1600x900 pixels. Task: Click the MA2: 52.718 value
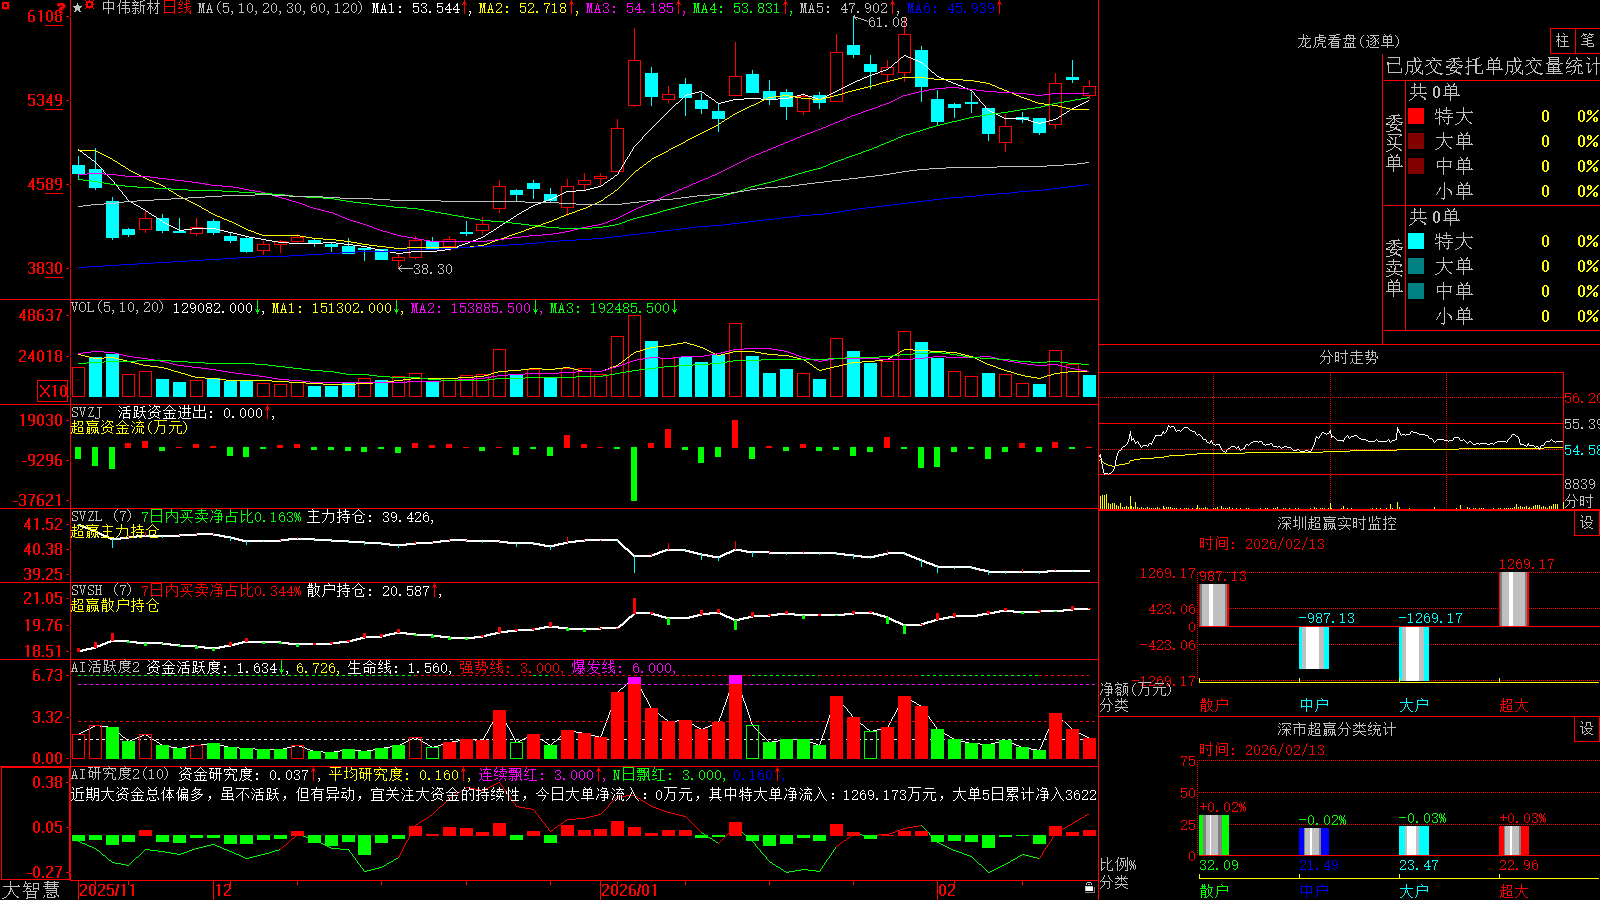(527, 8)
